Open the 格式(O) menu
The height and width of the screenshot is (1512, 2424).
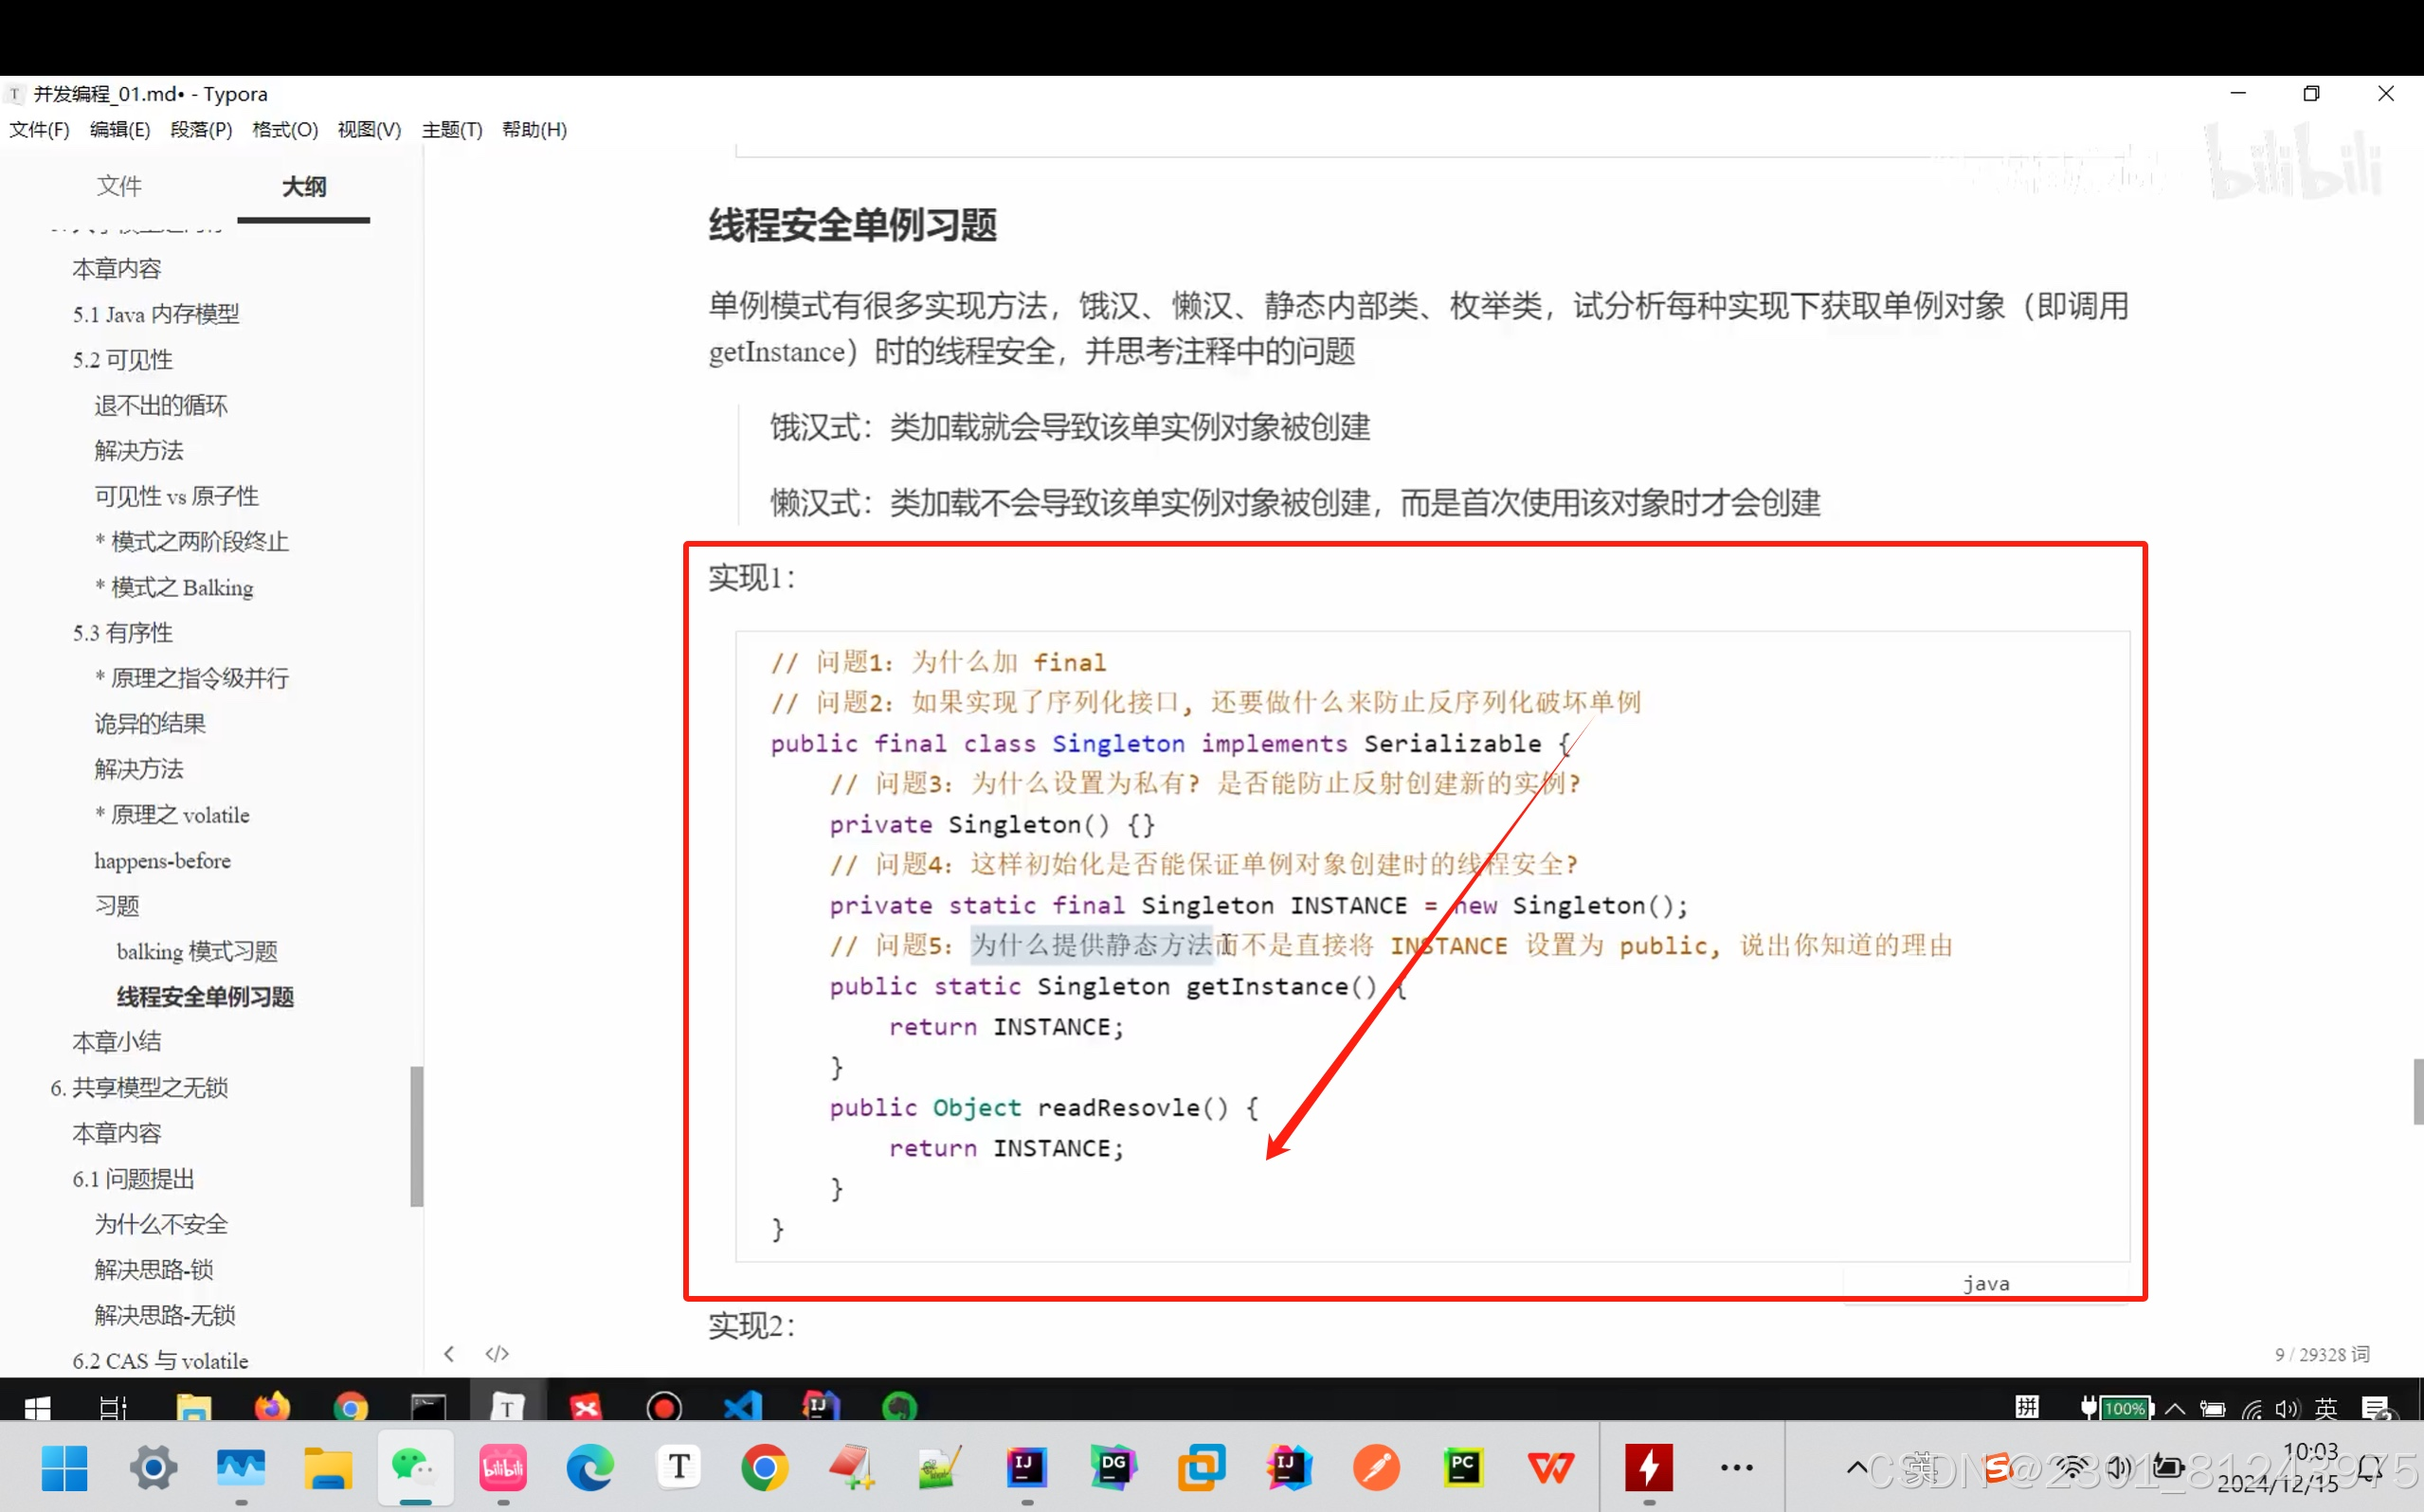tap(285, 129)
